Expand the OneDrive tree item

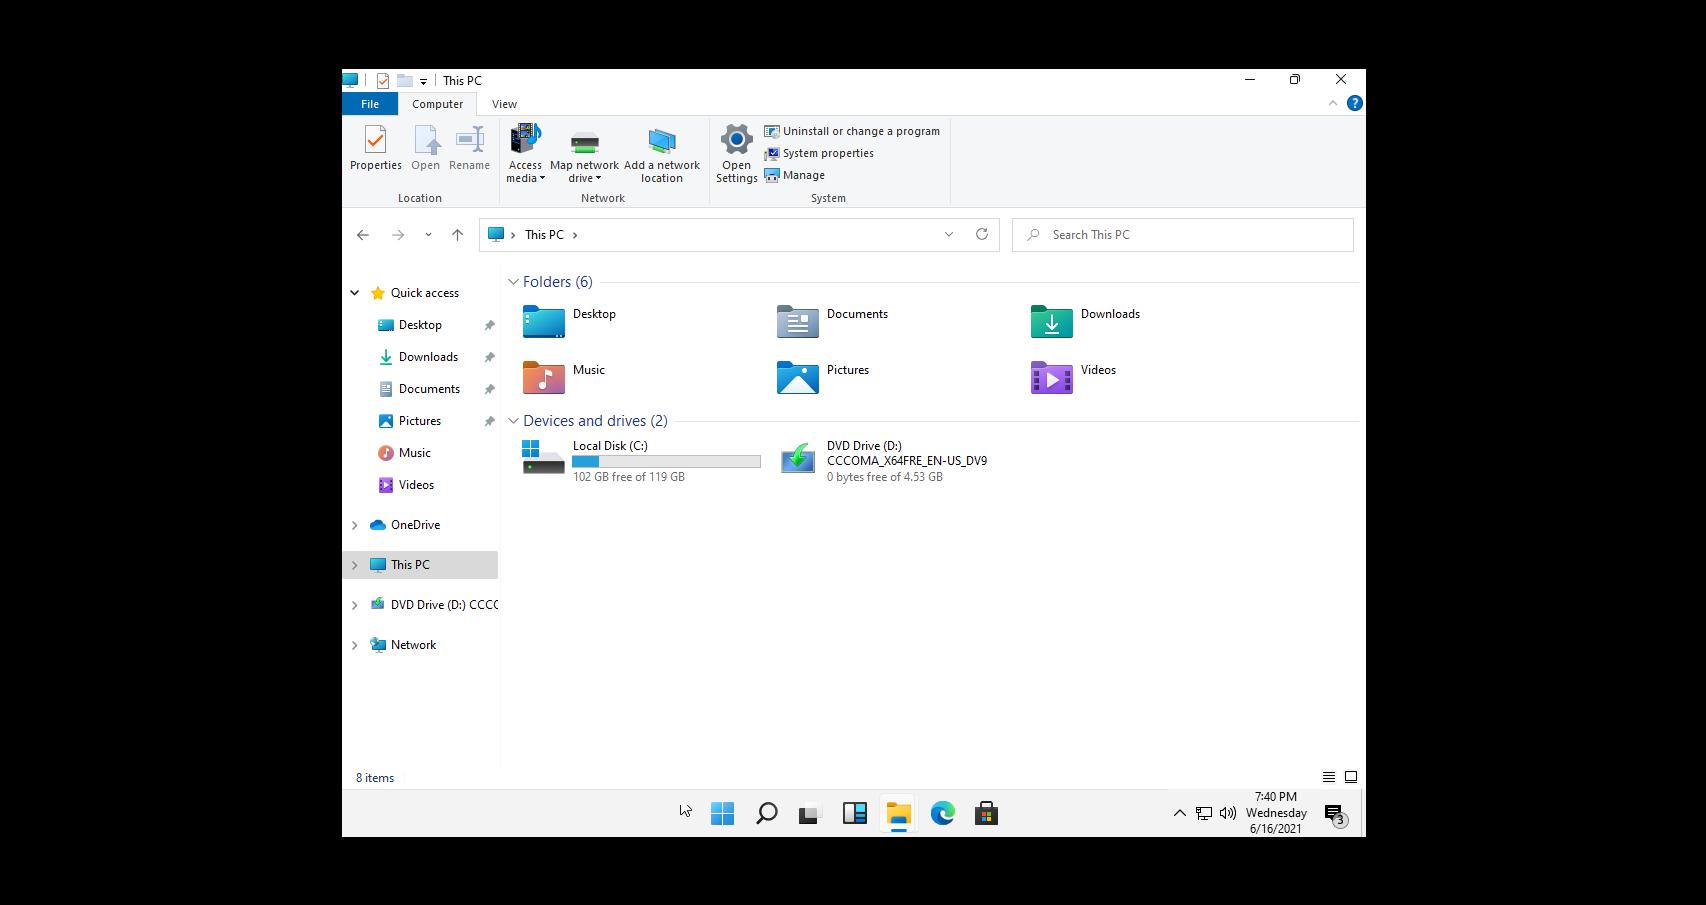click(x=355, y=525)
